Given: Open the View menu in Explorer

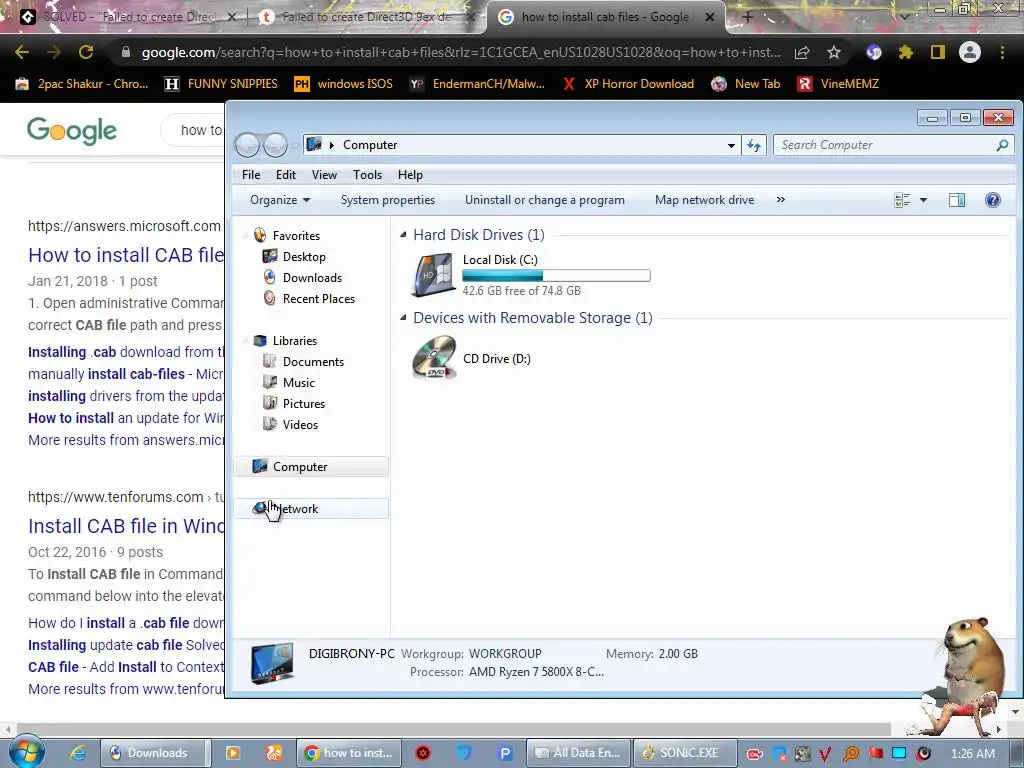Looking at the screenshot, I should tap(324, 175).
